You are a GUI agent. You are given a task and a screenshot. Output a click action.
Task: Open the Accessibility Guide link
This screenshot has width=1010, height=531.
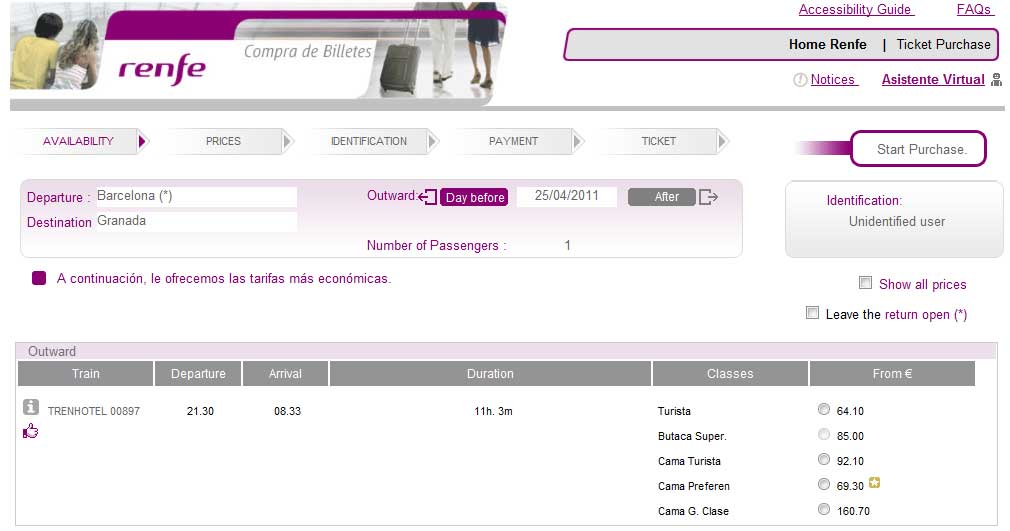click(x=855, y=10)
